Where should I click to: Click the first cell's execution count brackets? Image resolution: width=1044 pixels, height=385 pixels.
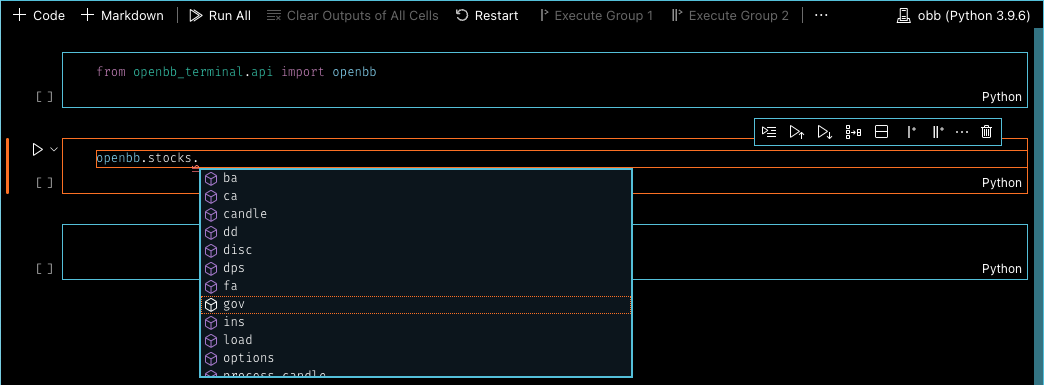[x=44, y=97]
